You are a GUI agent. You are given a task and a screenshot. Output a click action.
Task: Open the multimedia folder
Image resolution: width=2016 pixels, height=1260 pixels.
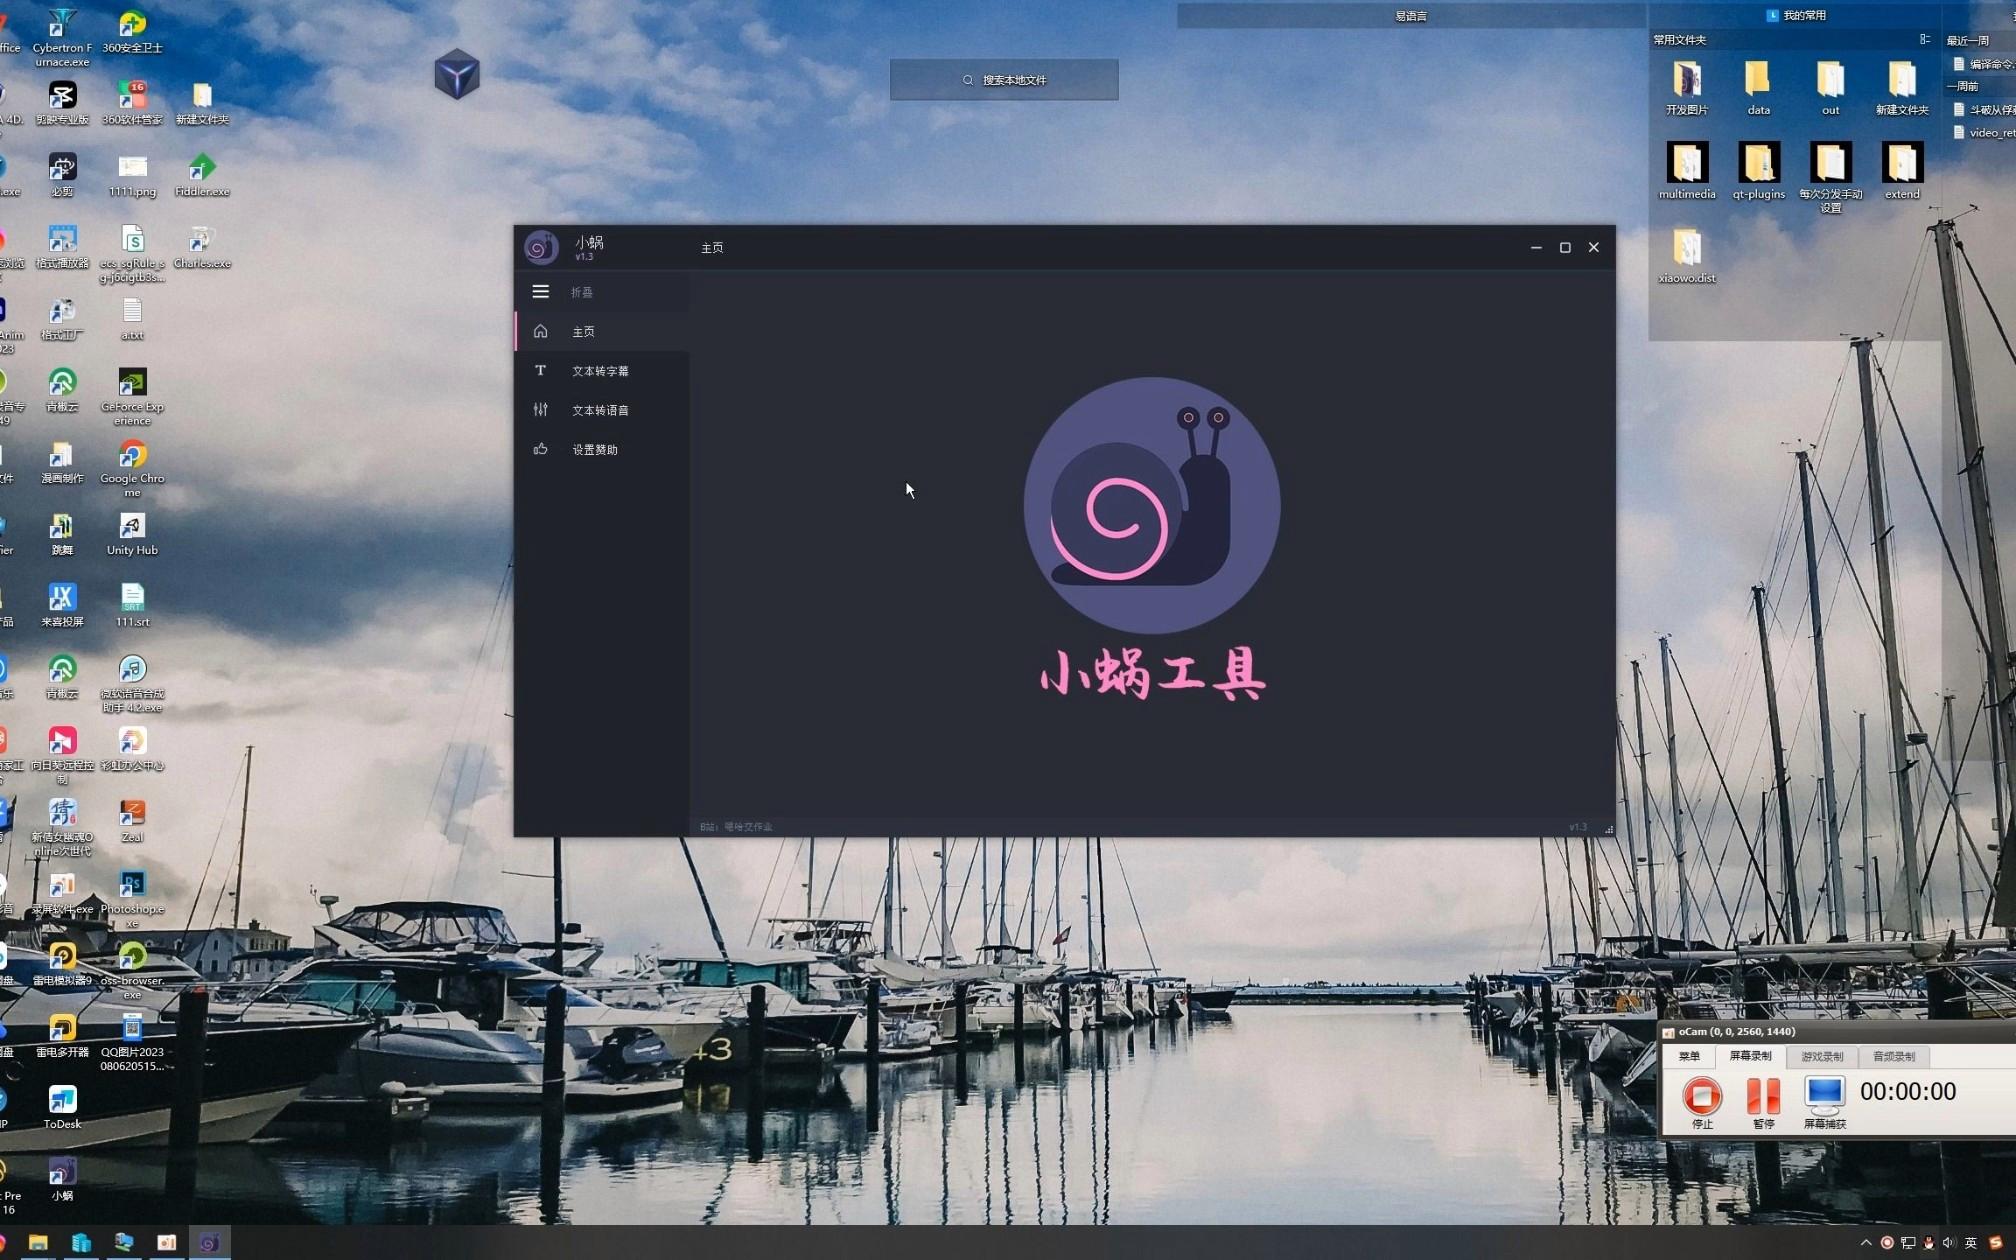coord(1687,172)
